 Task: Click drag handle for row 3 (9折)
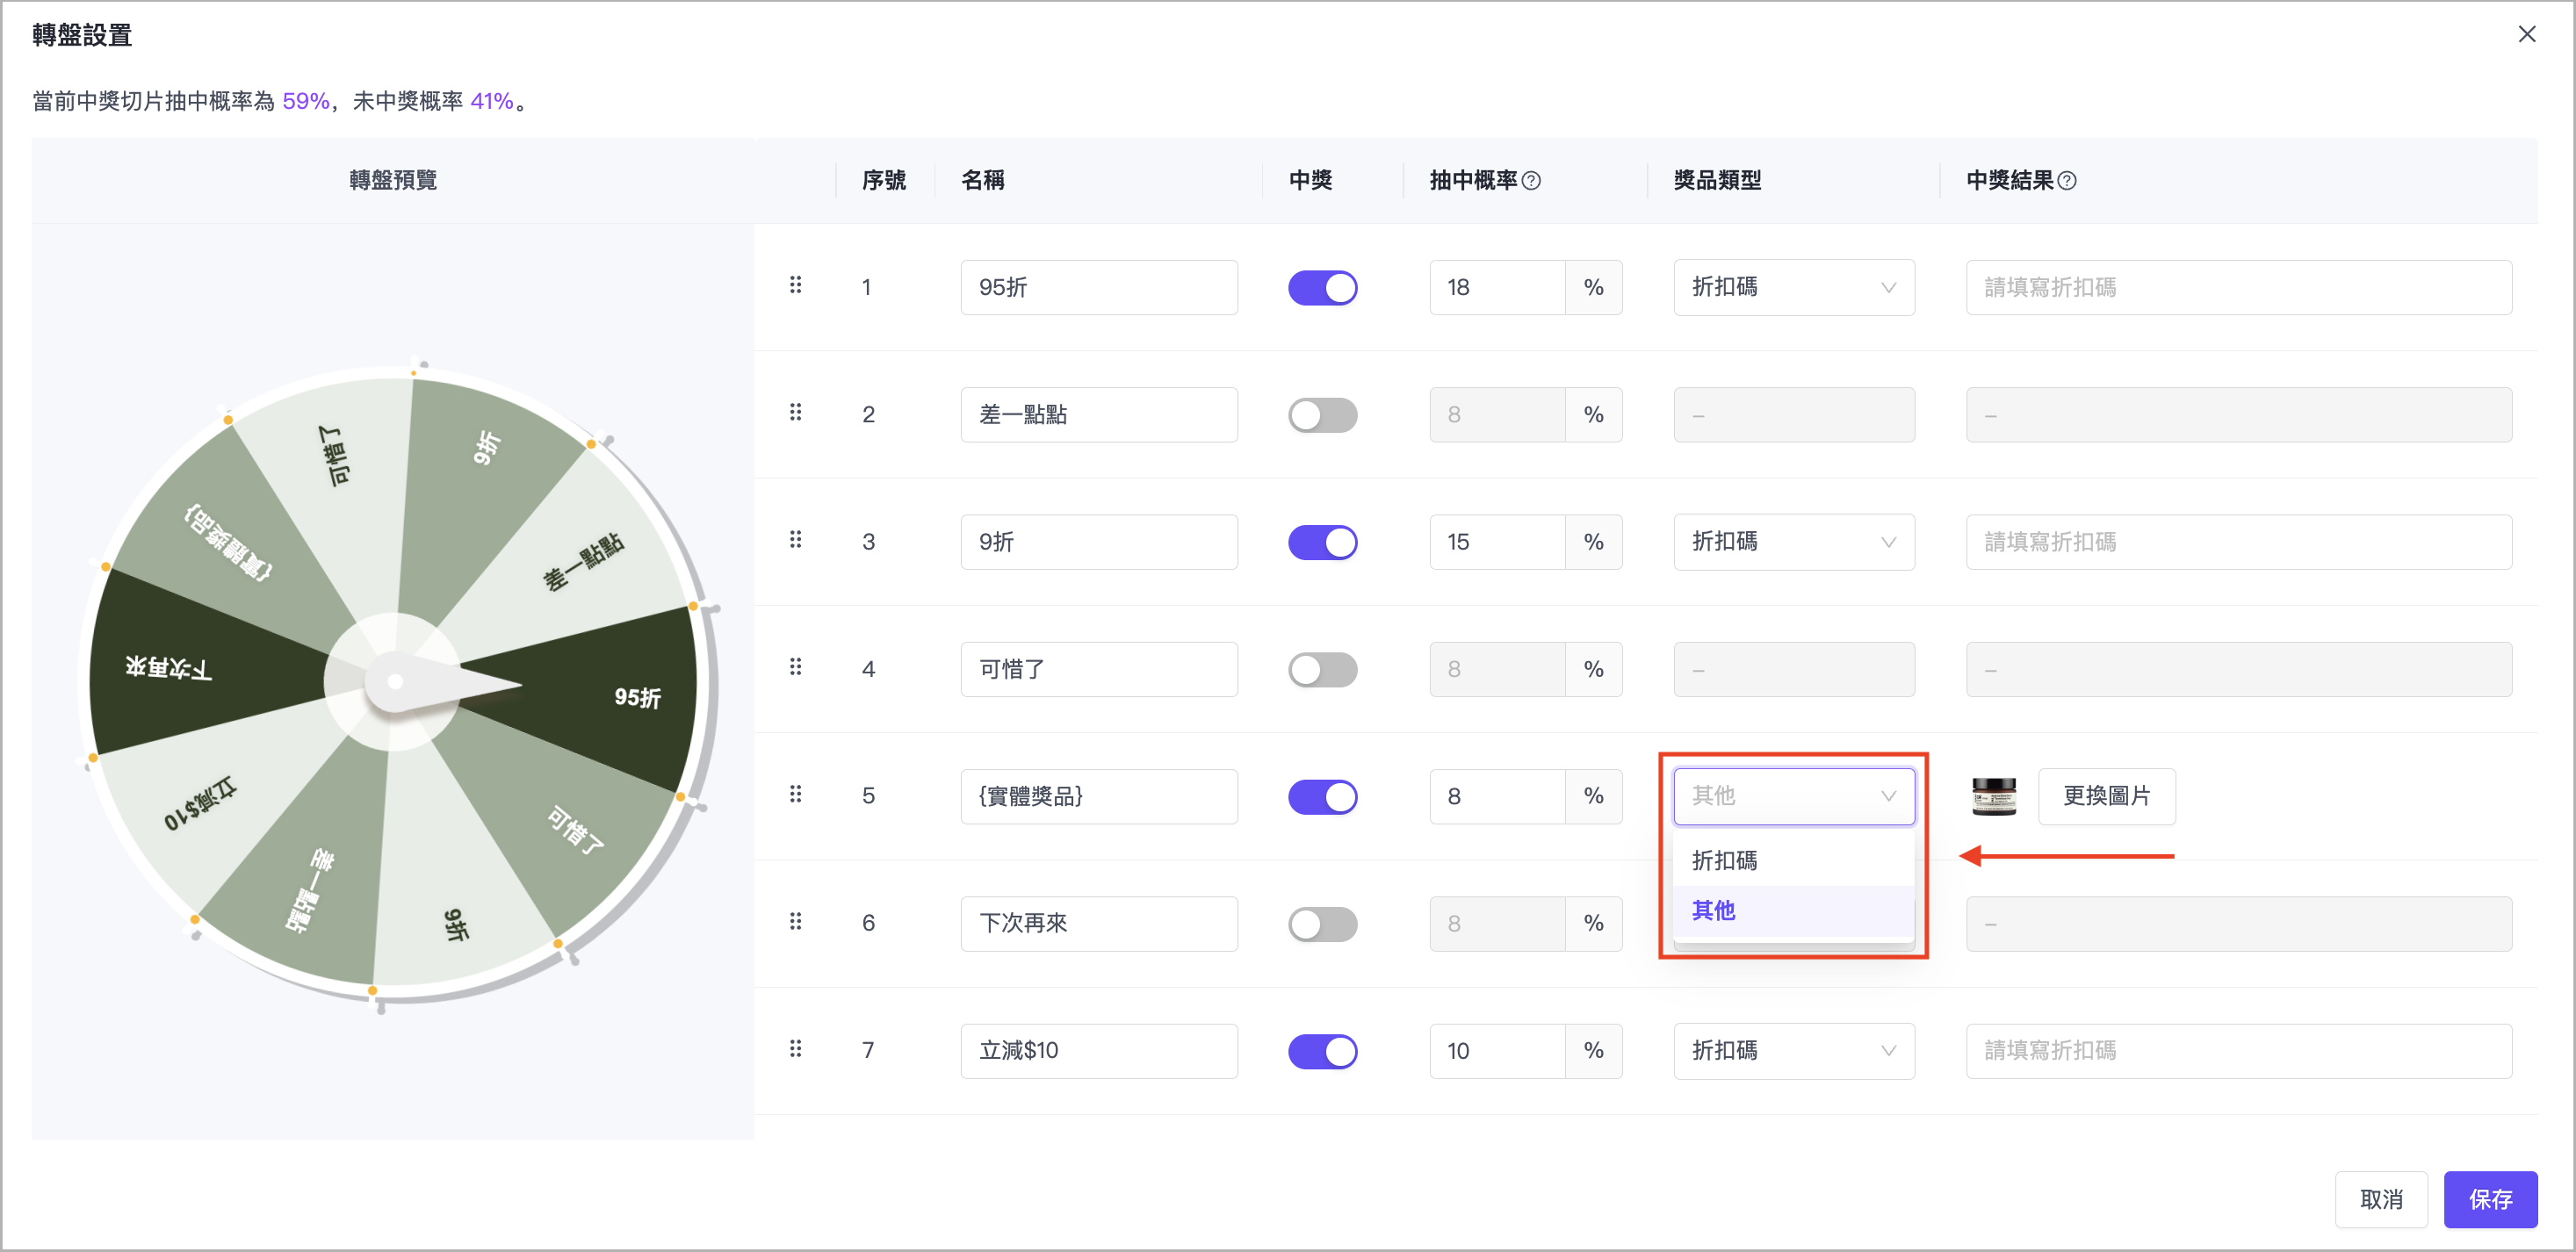[x=795, y=540]
